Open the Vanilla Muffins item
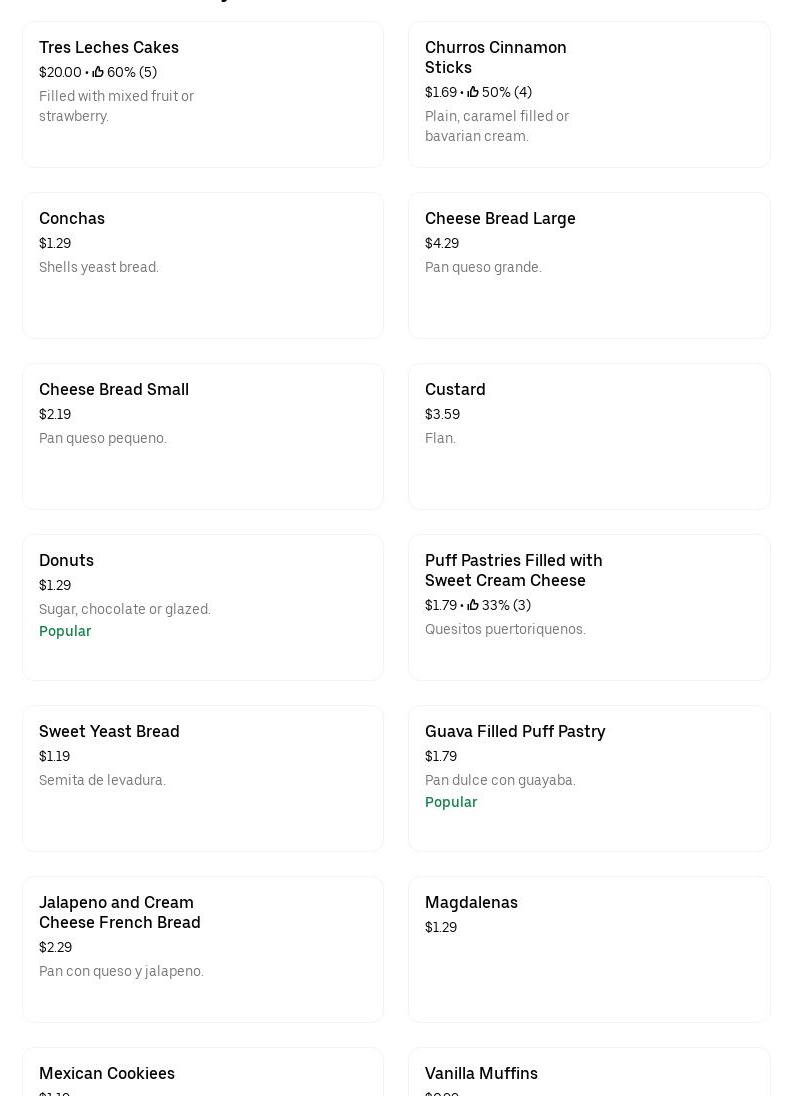This screenshot has height=1096, width=804. click(x=481, y=1073)
